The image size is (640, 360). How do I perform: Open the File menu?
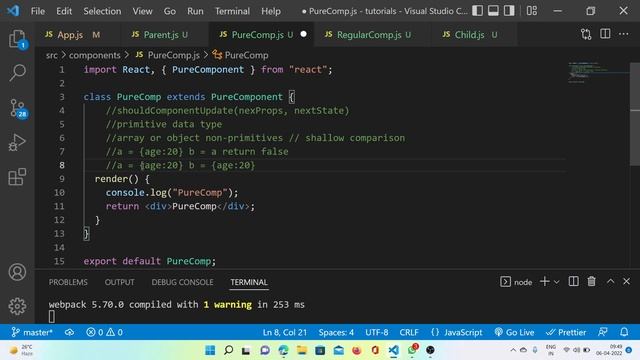coord(38,11)
